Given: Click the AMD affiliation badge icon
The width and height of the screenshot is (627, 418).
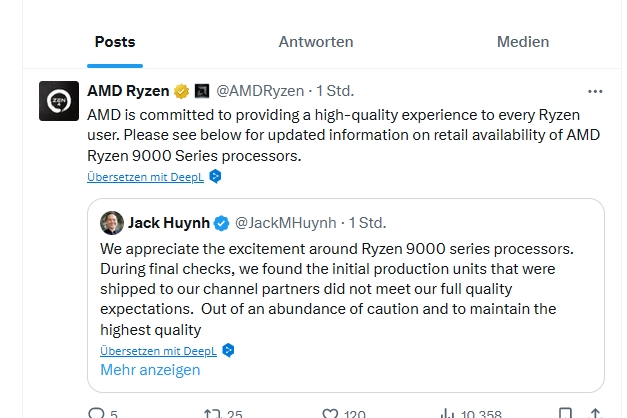Looking at the screenshot, I should pos(201,91).
